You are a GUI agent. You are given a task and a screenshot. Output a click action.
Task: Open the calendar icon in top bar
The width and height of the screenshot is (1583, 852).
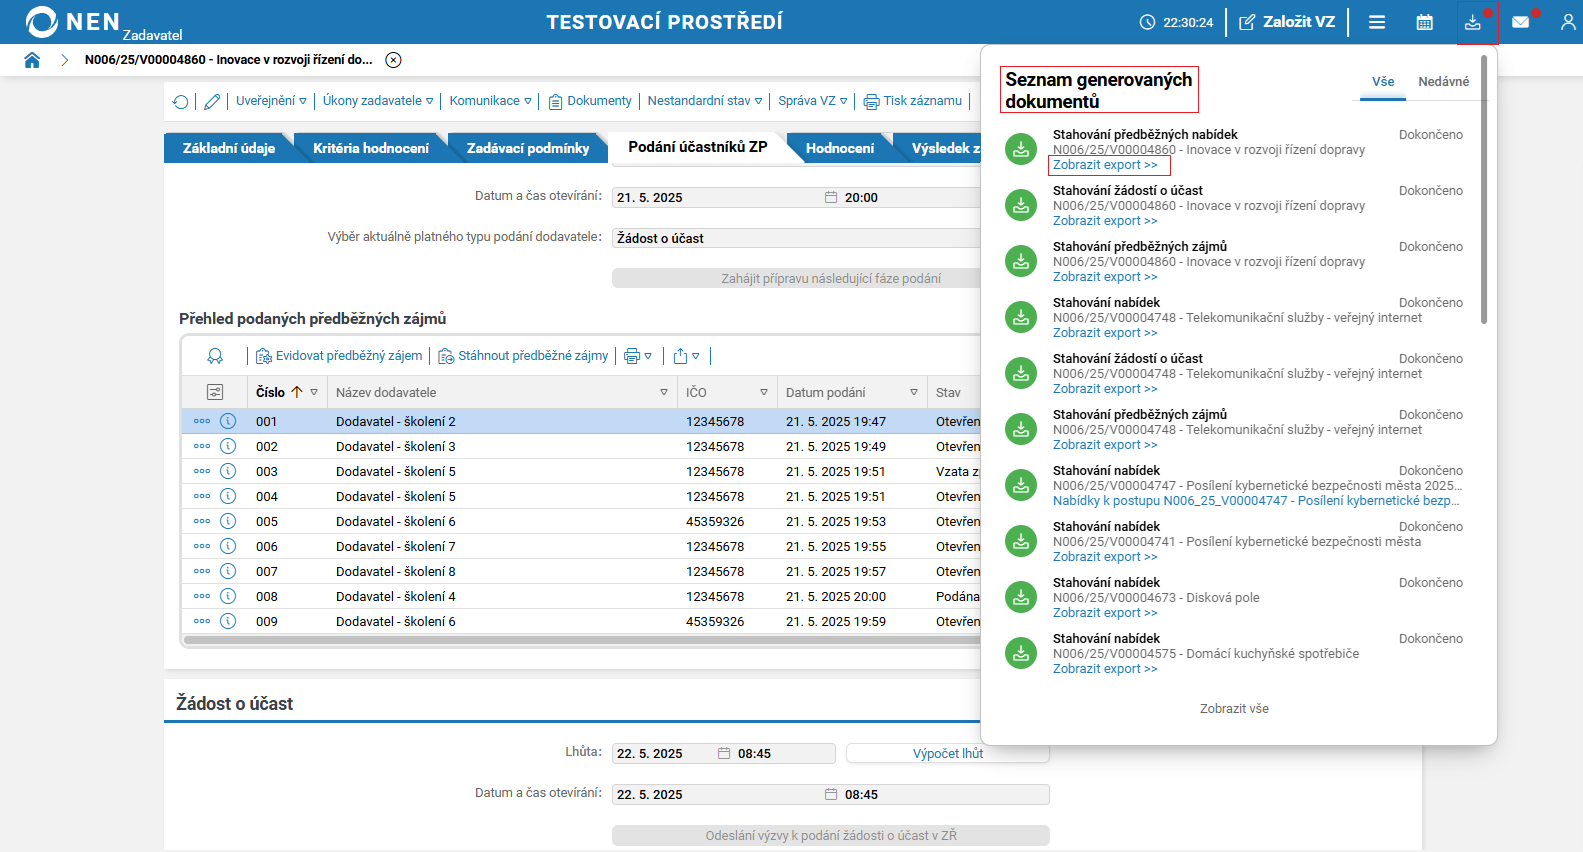(1424, 22)
